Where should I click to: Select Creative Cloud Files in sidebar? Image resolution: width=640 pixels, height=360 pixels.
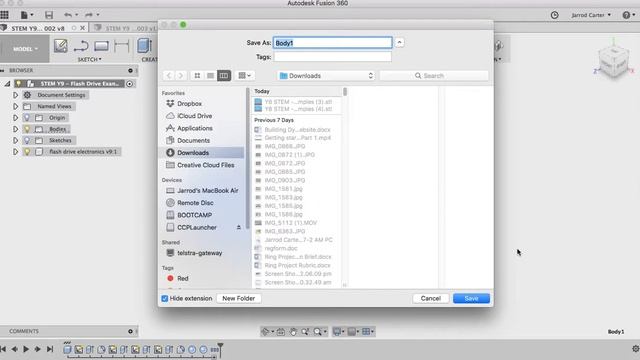206,165
